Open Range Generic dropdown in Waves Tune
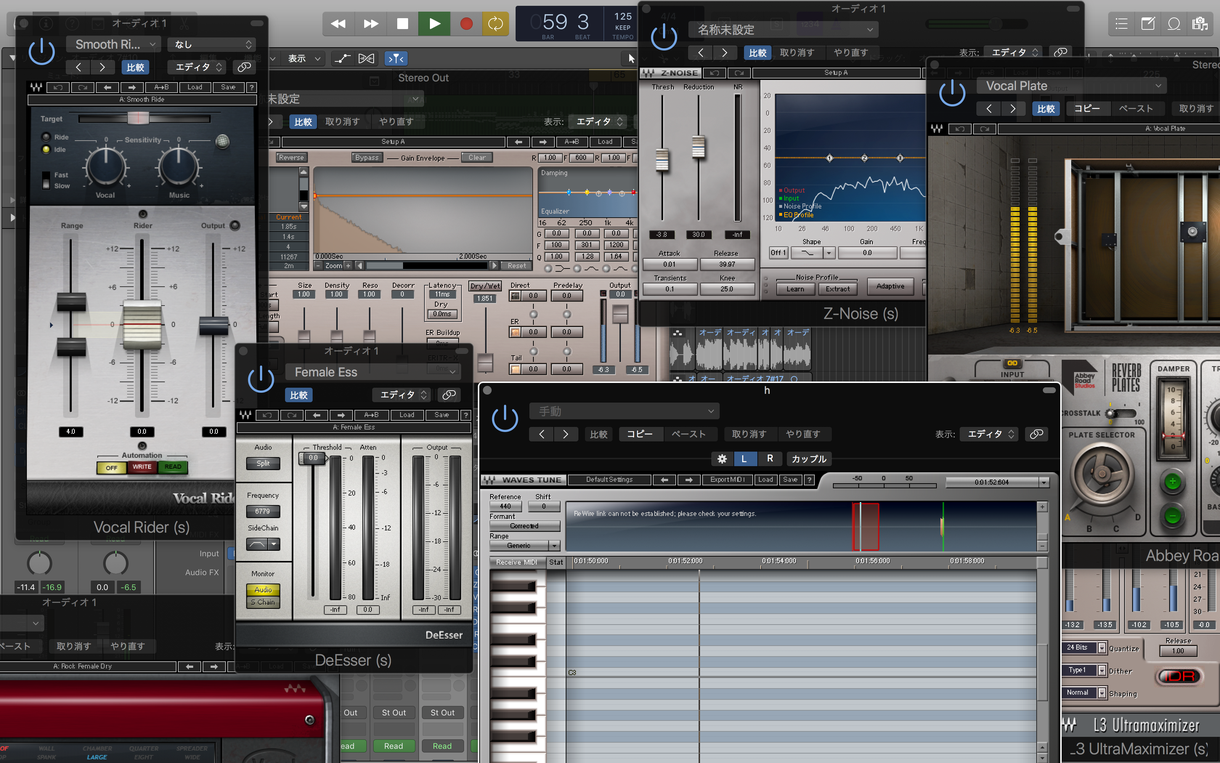This screenshot has height=763, width=1220. pyautogui.click(x=525, y=545)
